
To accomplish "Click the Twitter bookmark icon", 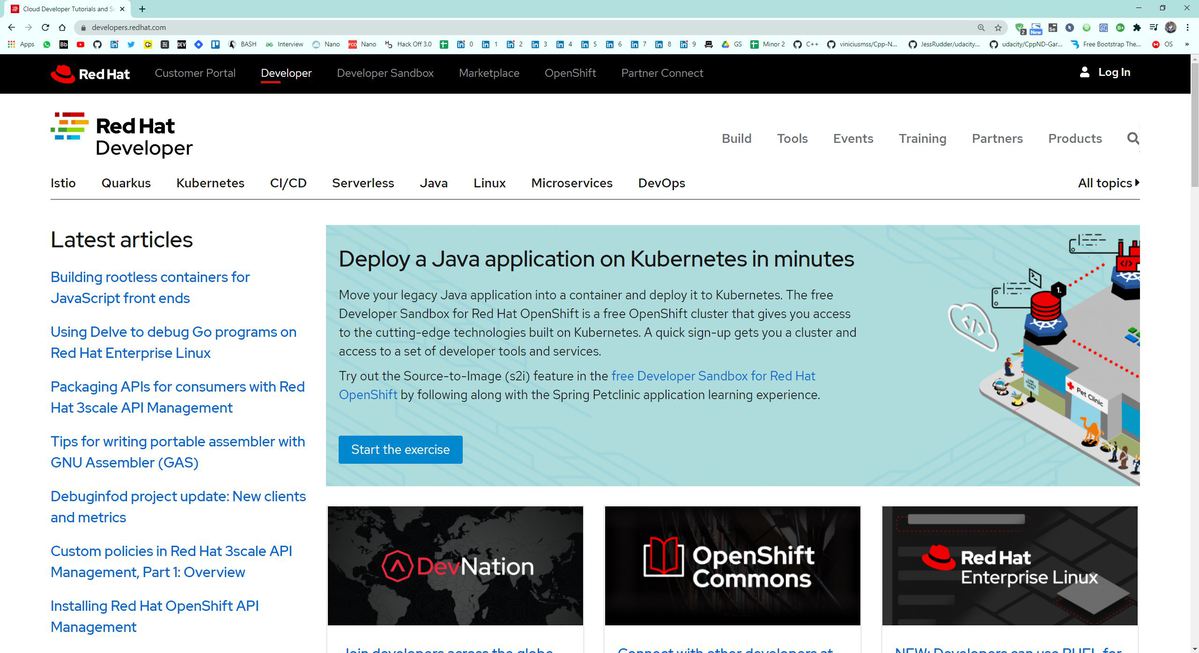I will (131, 44).
